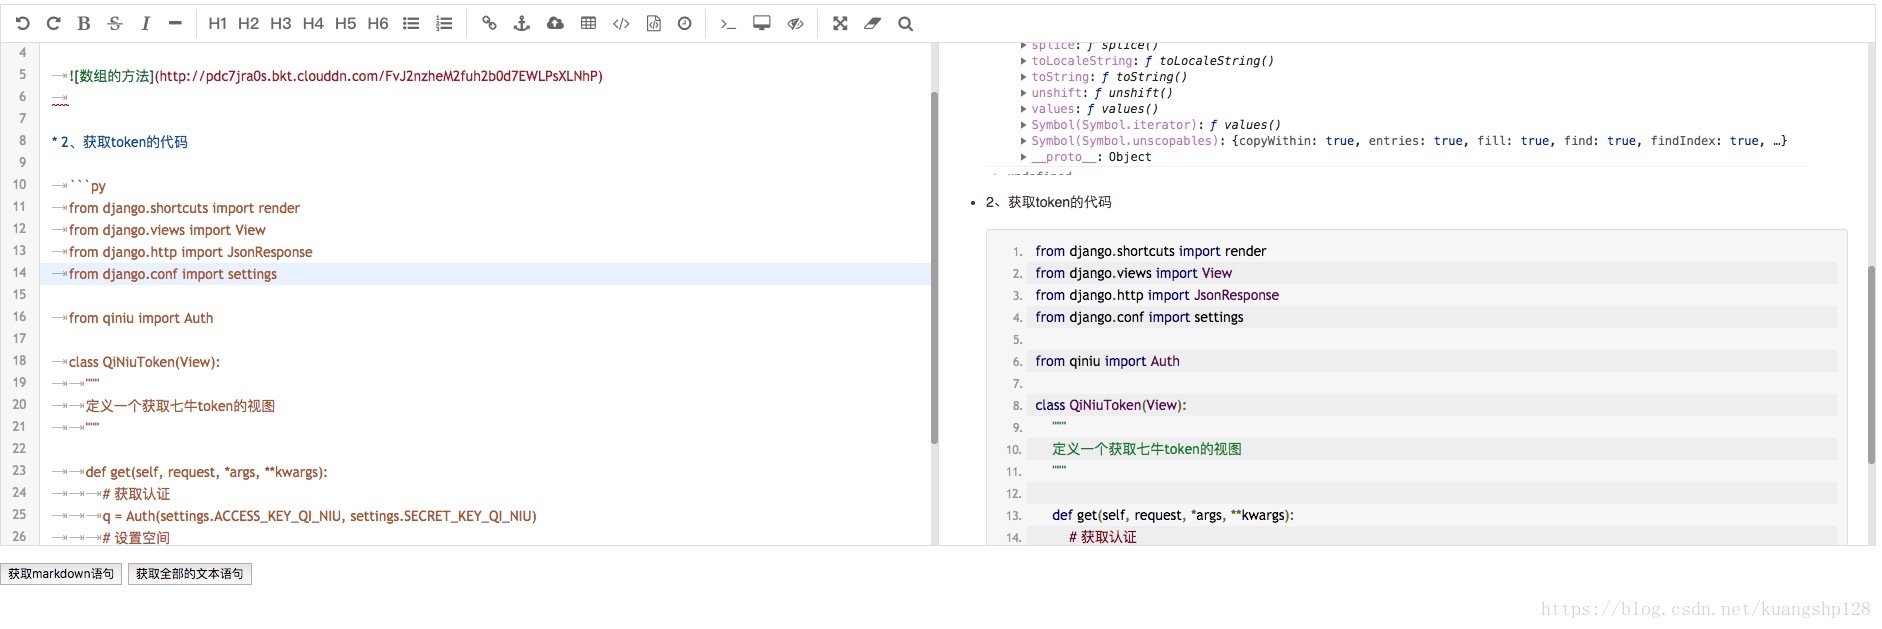Apply italic formatting

pos(145,23)
